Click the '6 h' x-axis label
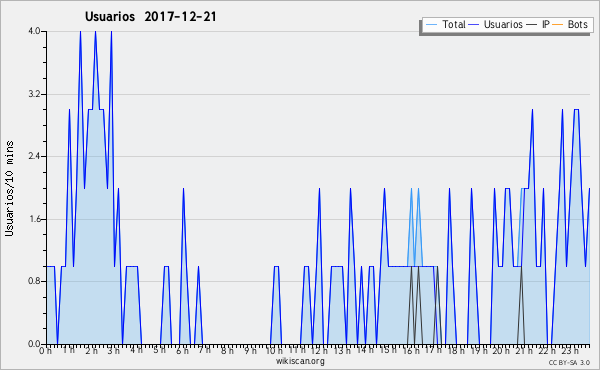Viewport: 600px width, 370px height. [x=182, y=350]
